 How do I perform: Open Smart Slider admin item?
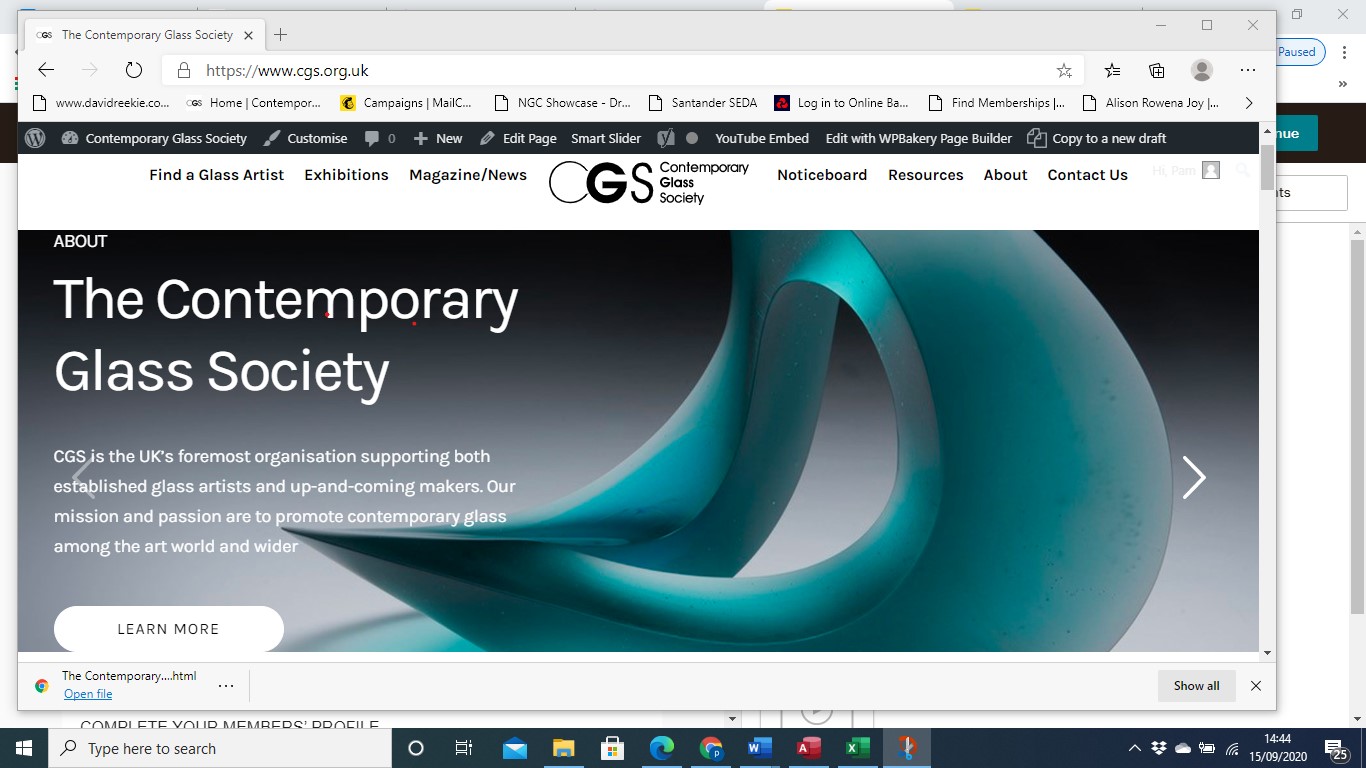(606, 138)
